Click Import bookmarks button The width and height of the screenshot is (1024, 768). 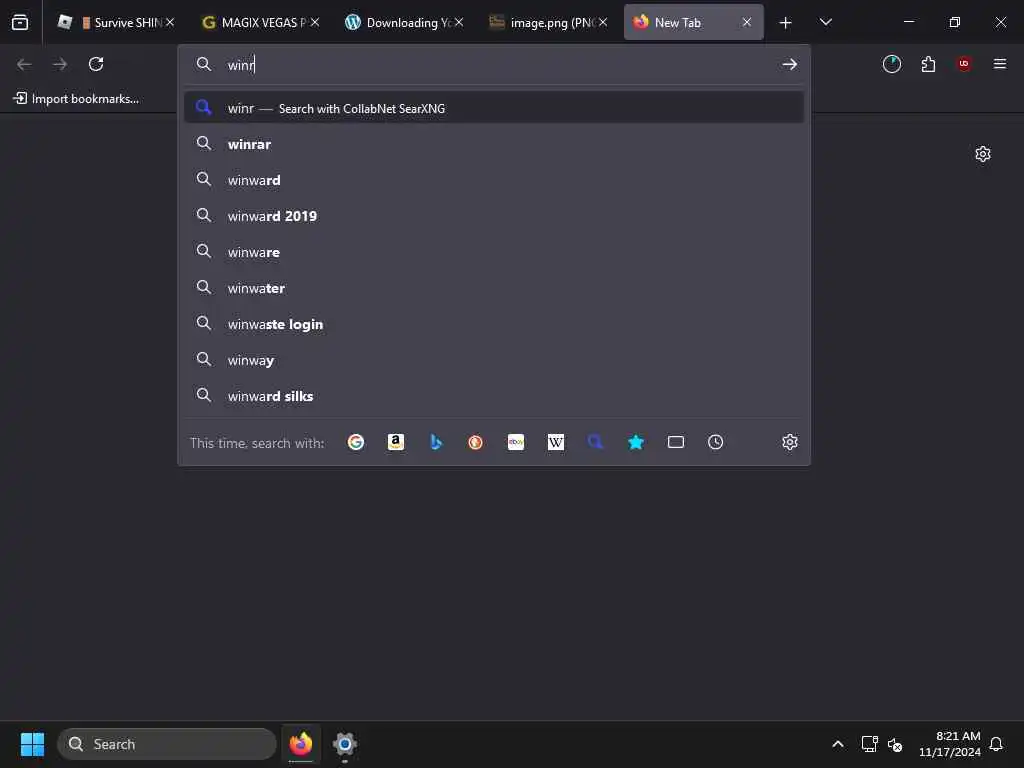(76, 99)
